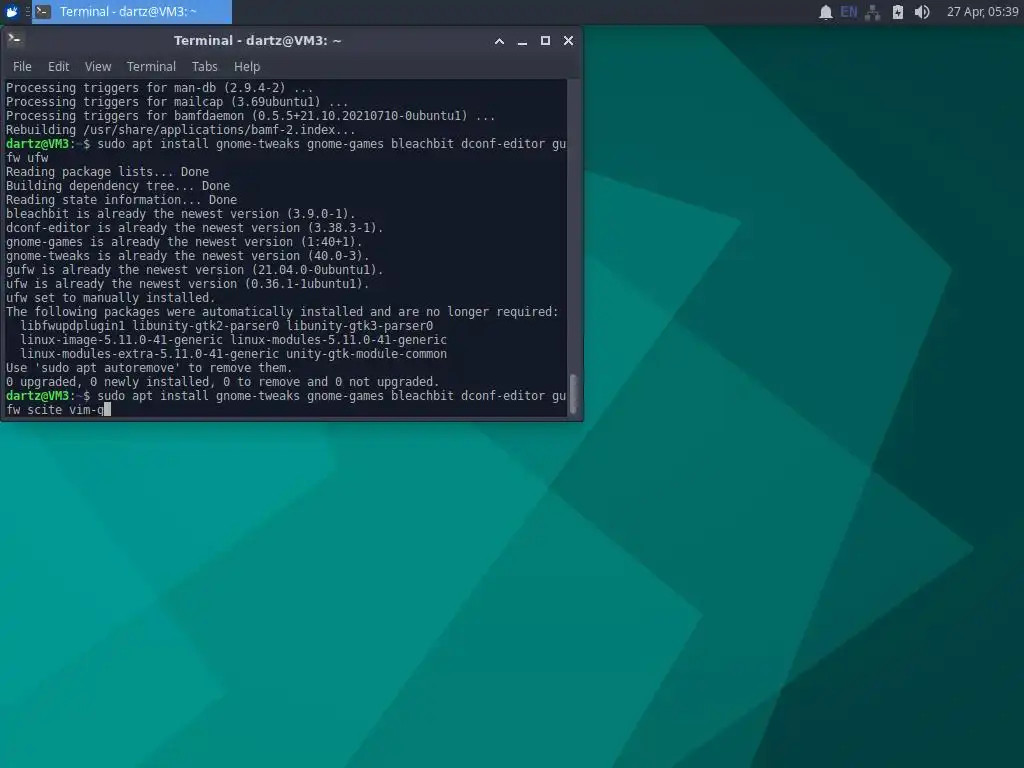Click 'ufw is already the newest version' line

188,284
